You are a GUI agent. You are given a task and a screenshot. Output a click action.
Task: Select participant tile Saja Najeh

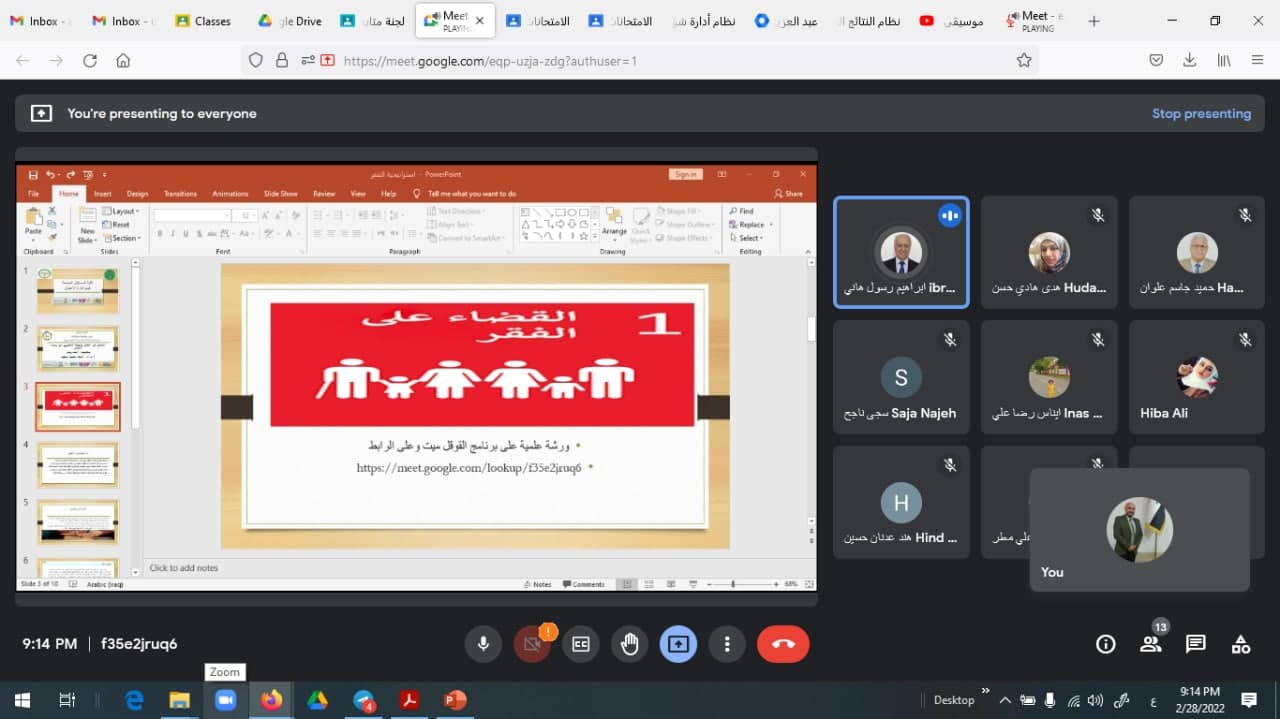pyautogui.click(x=901, y=377)
